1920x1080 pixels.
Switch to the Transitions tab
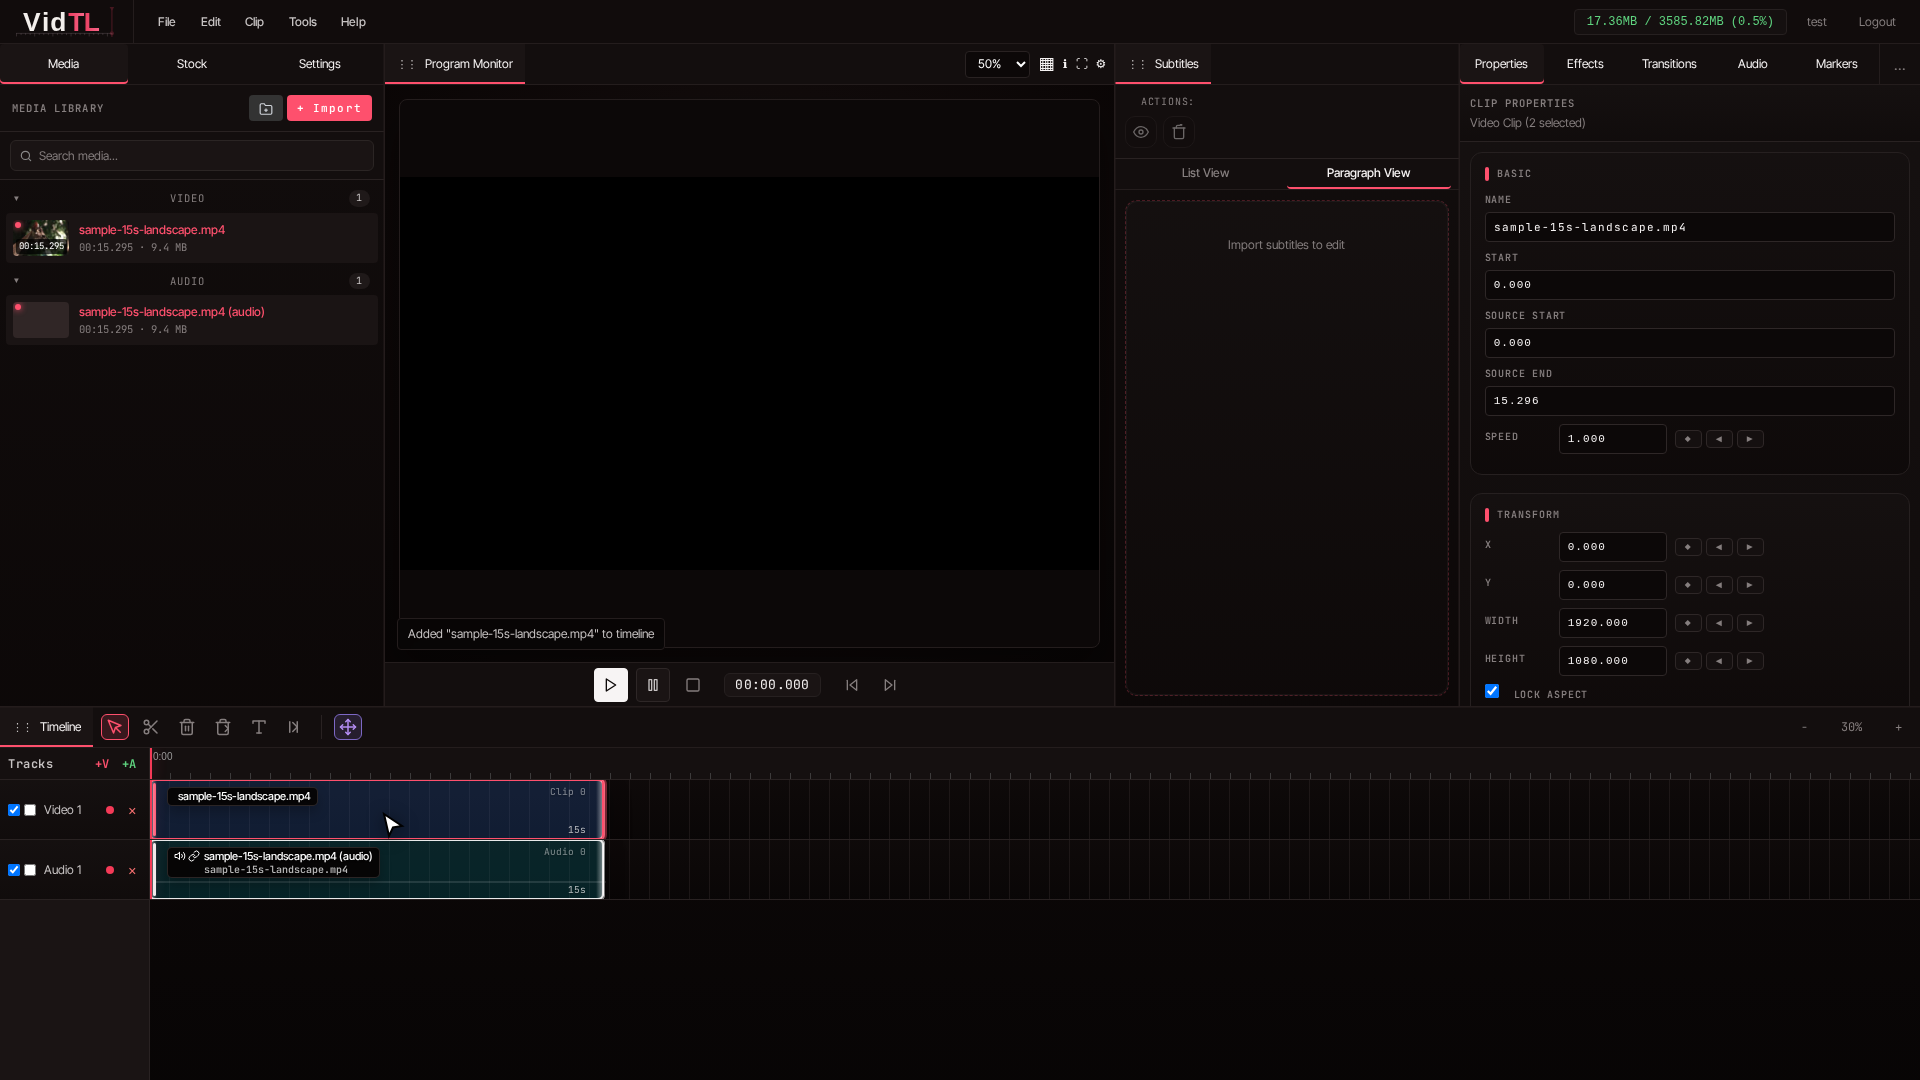tap(1669, 64)
